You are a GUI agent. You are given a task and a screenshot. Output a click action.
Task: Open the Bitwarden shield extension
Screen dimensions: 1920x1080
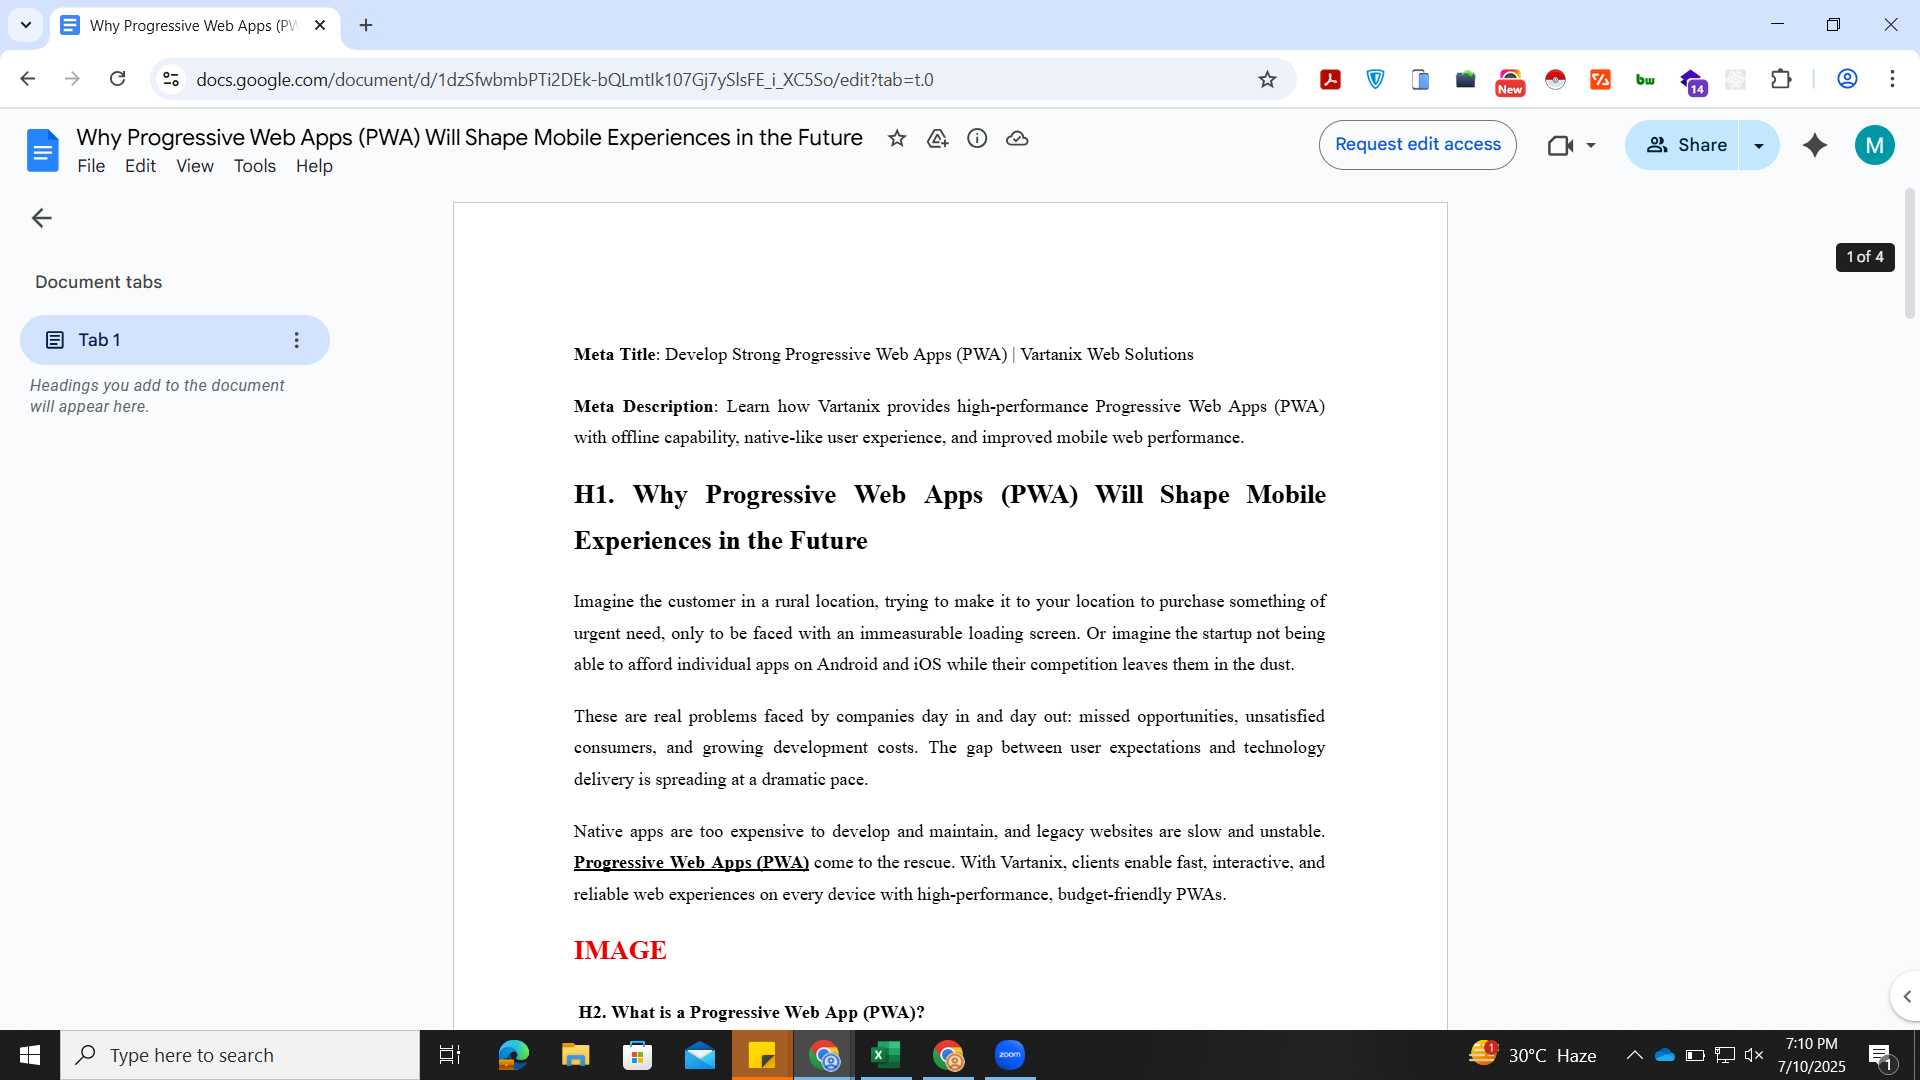point(1375,80)
